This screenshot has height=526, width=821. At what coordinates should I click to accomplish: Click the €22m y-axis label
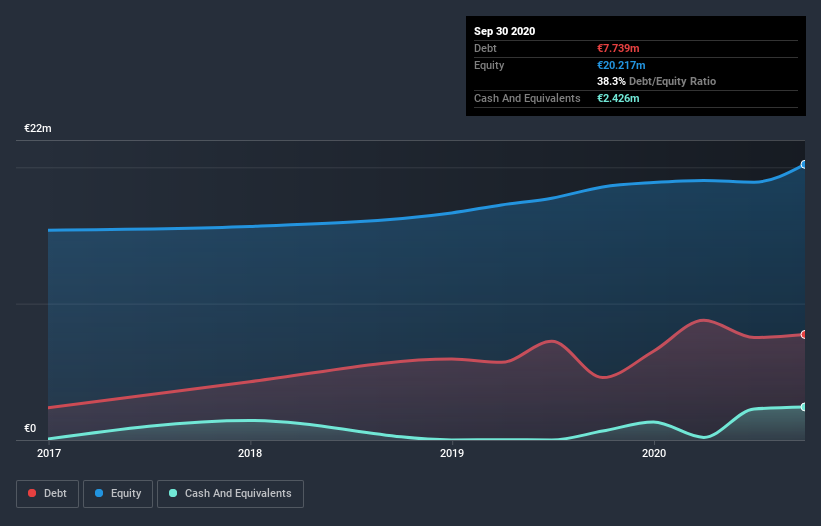click(38, 128)
